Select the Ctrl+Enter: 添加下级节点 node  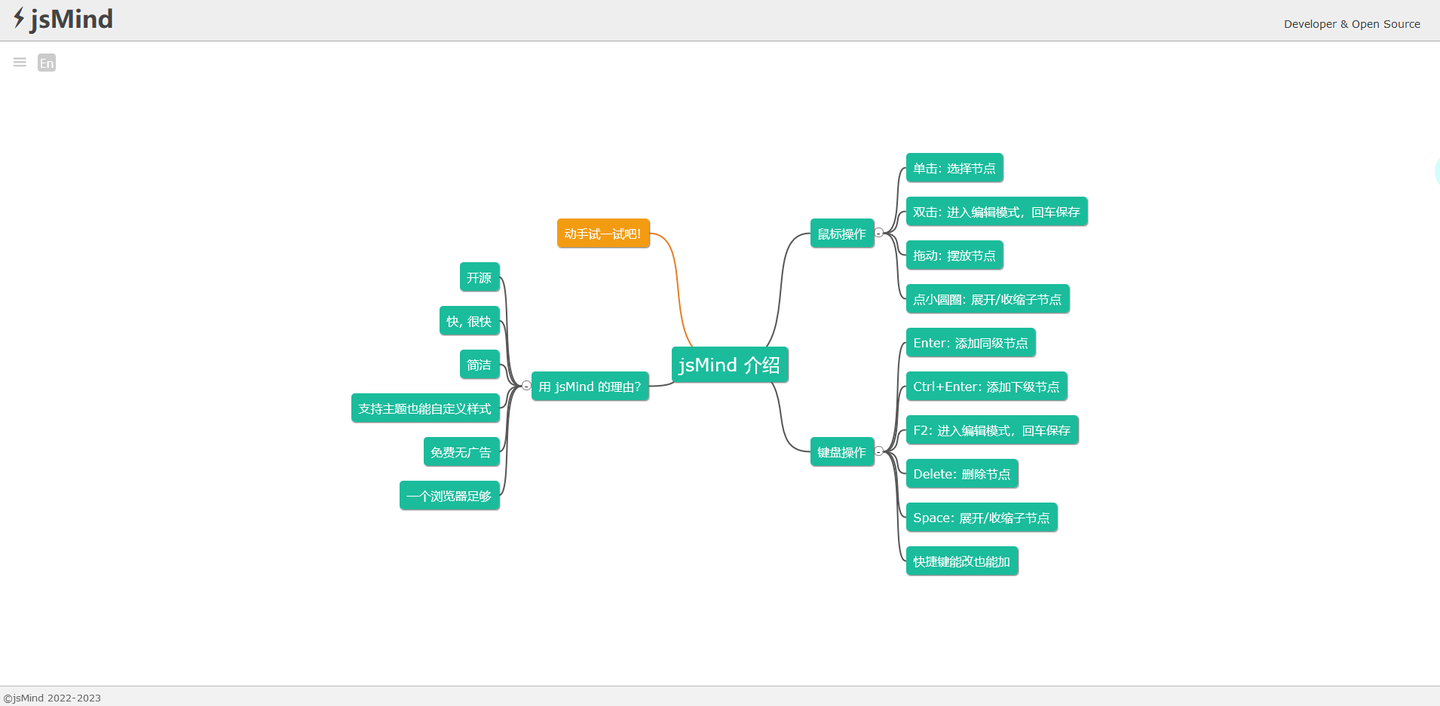click(986, 387)
